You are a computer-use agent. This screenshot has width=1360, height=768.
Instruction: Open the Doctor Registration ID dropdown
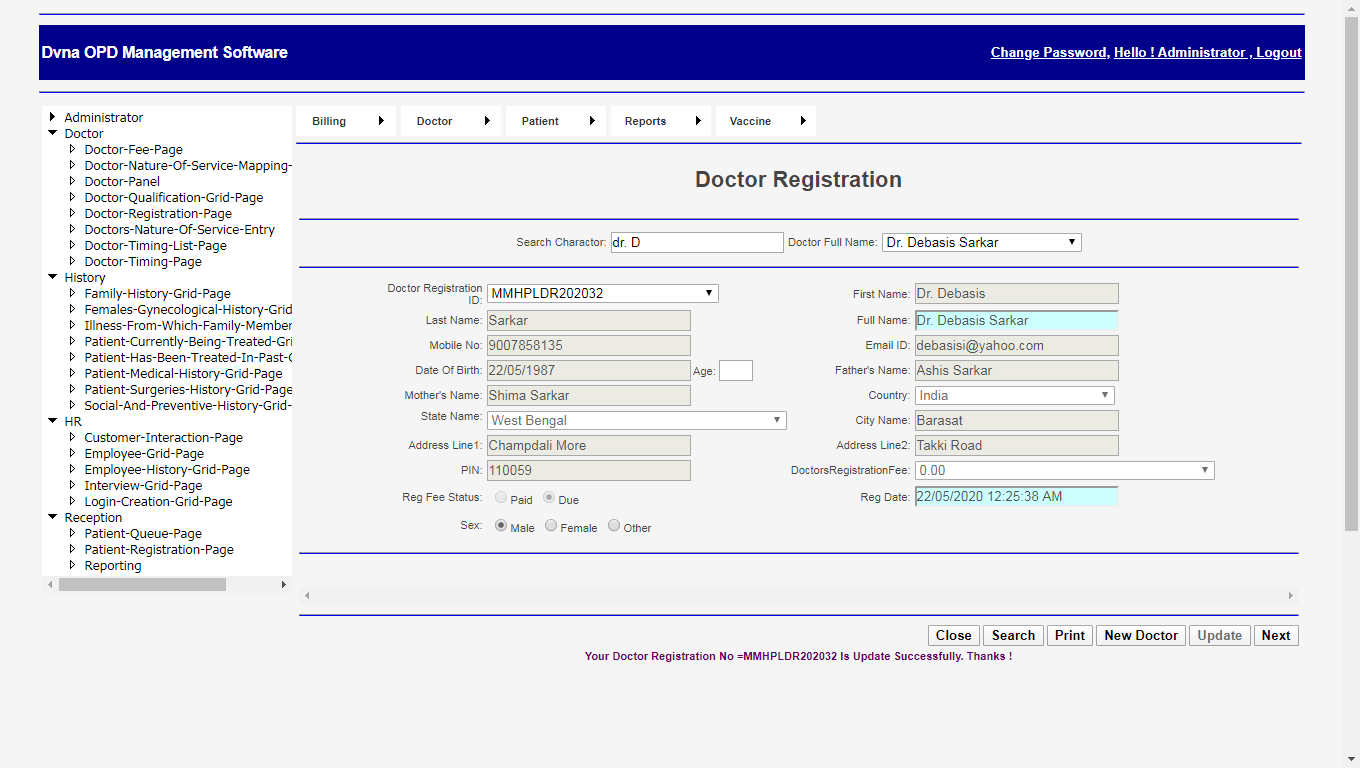pos(602,293)
